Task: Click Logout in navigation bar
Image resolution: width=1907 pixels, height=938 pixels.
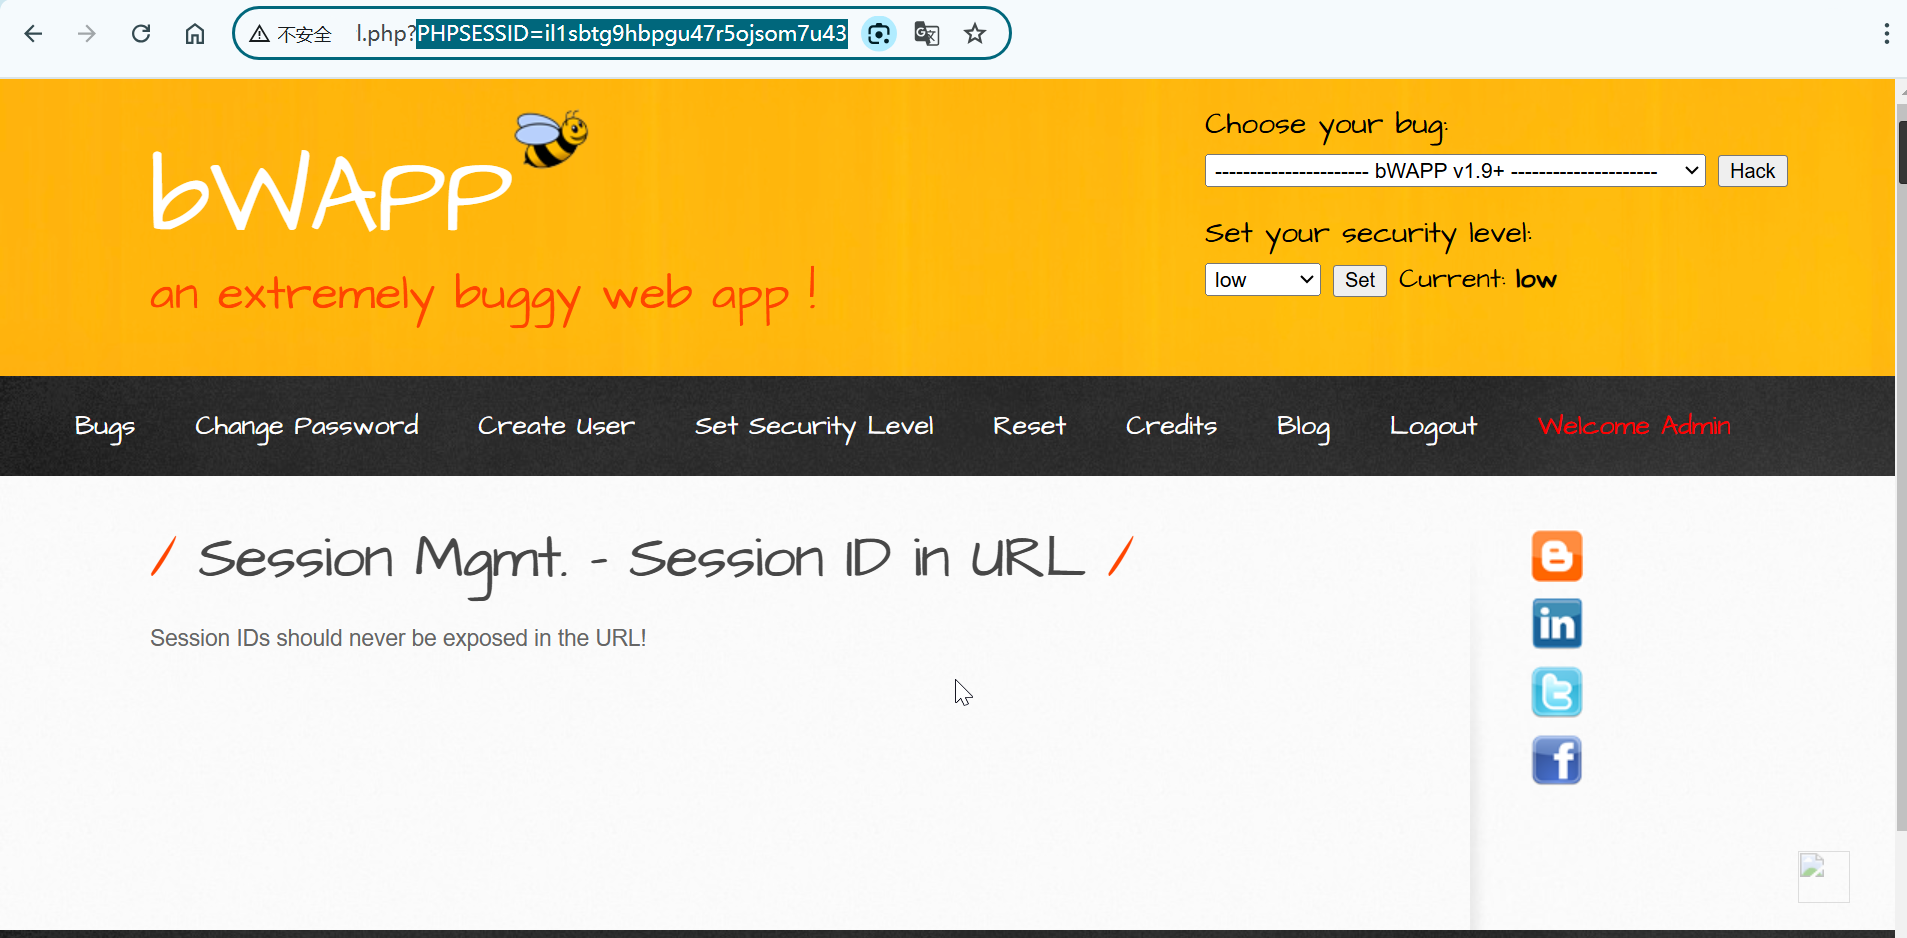Action: pyautogui.click(x=1432, y=426)
